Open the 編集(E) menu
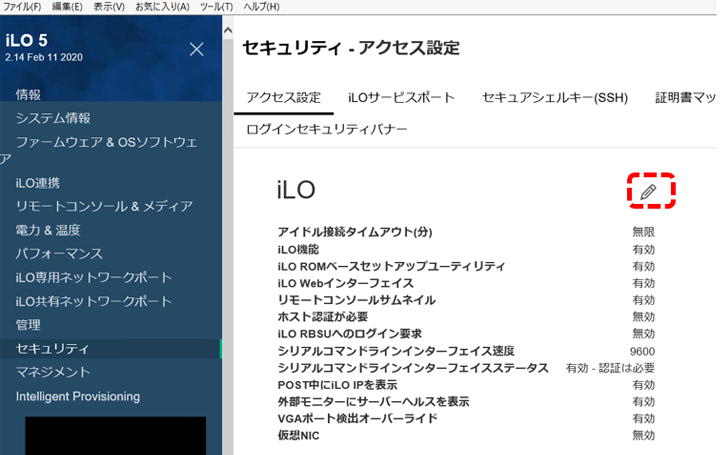 67,7
